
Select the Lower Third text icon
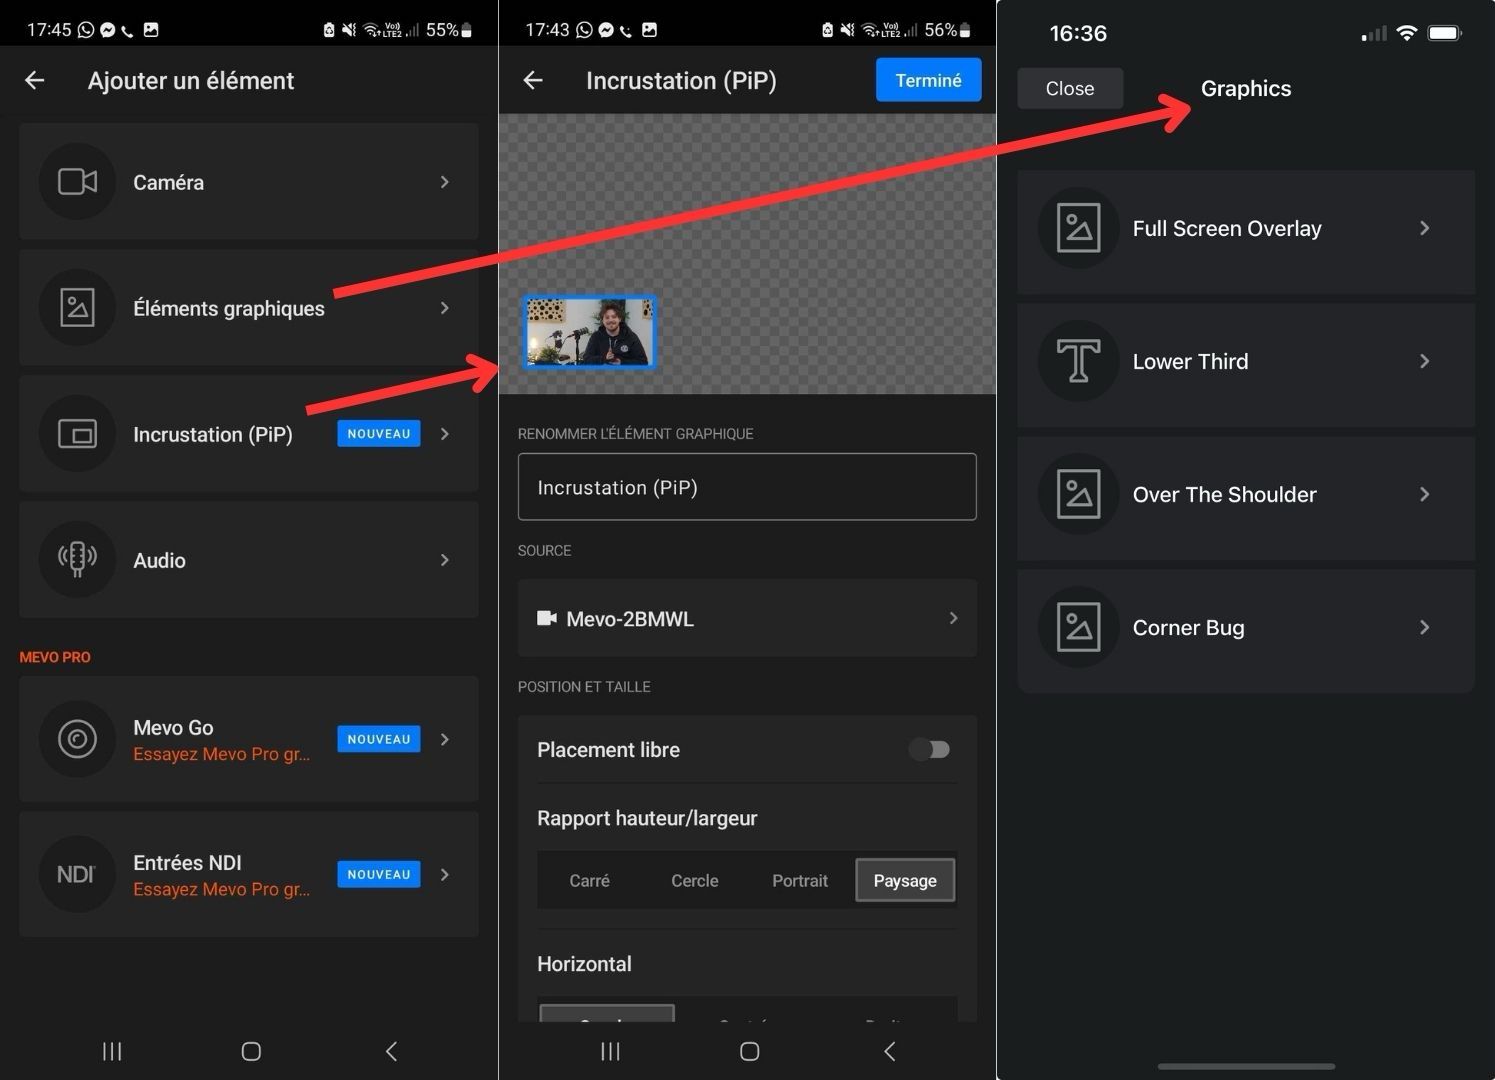pos(1078,361)
